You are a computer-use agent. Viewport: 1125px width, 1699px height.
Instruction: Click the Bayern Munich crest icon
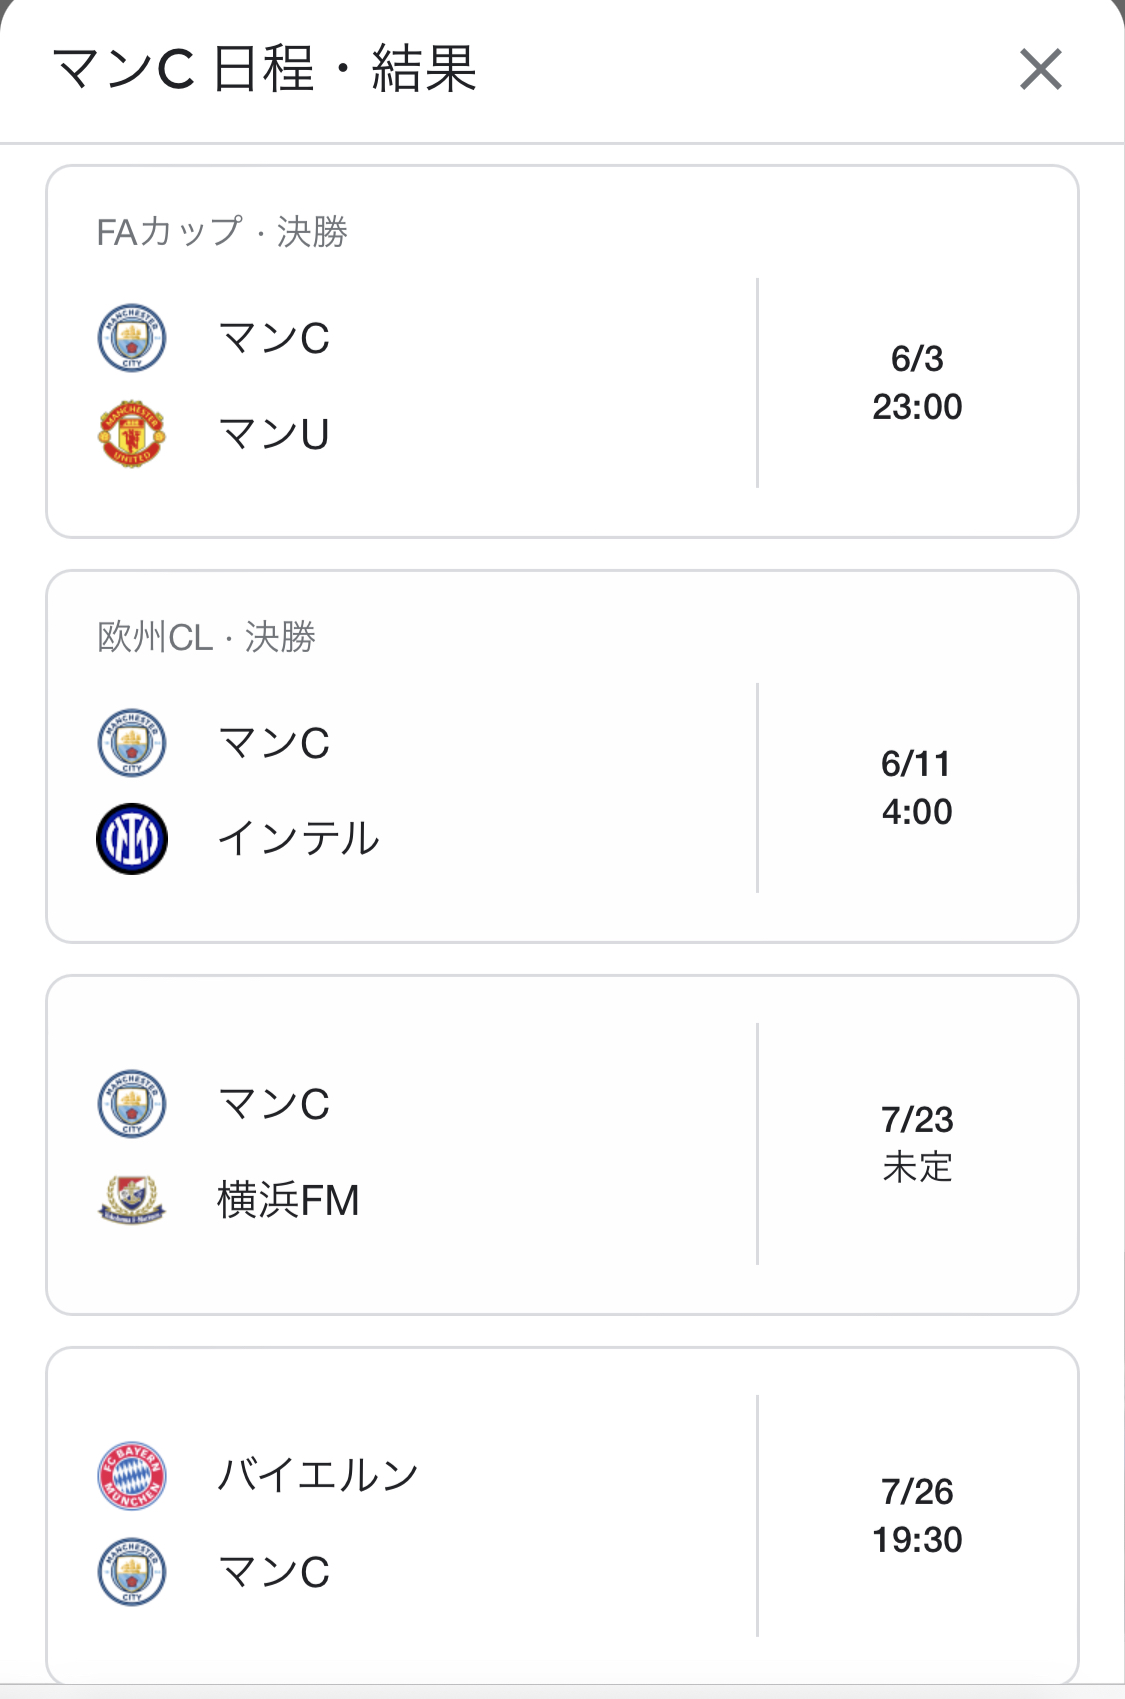[x=132, y=1476]
